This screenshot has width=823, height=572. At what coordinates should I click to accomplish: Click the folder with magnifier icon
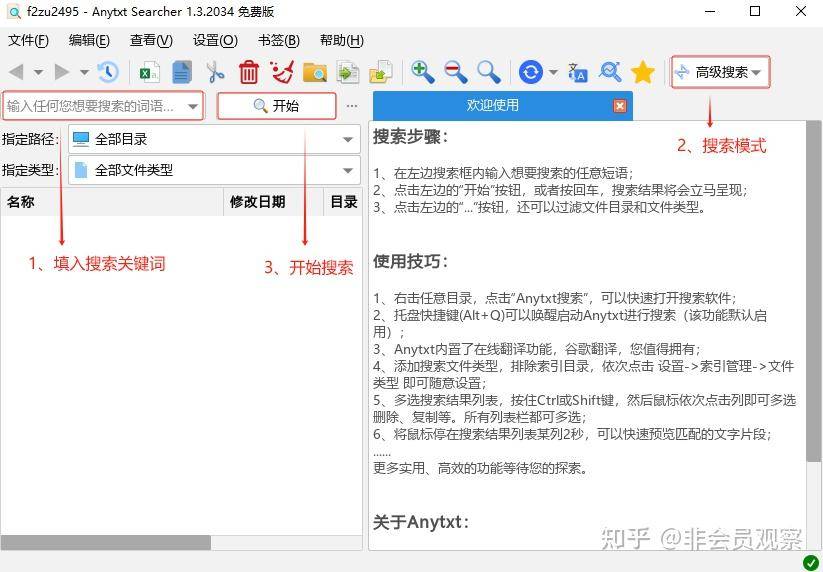point(315,72)
